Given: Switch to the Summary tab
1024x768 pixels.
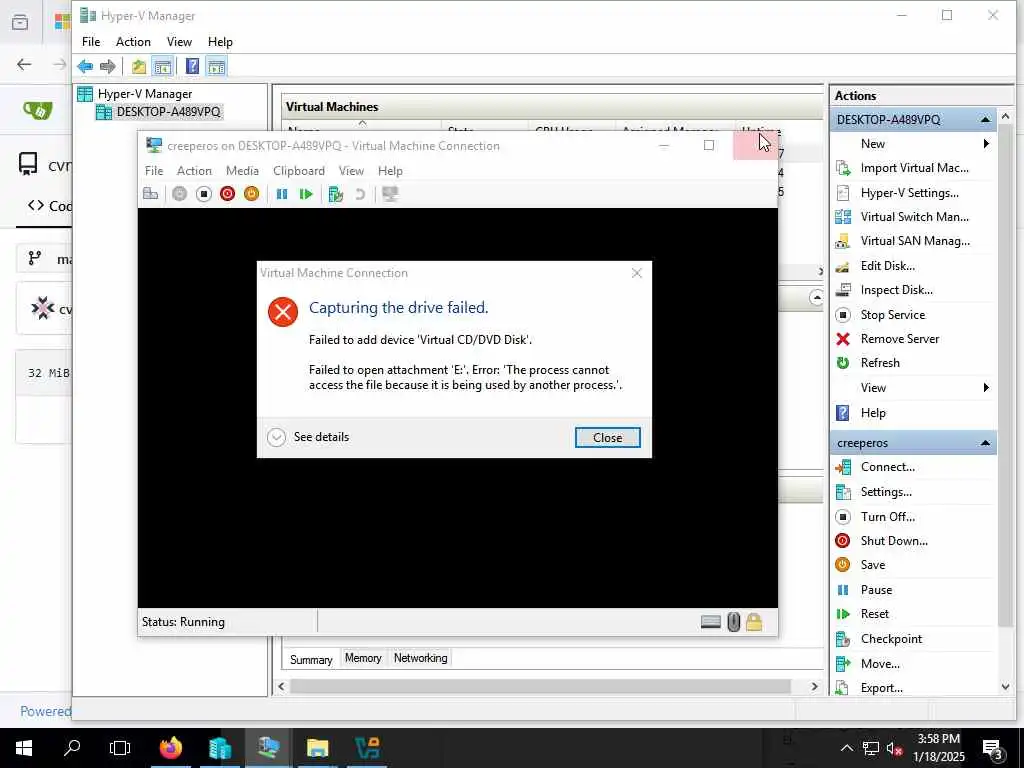Looking at the screenshot, I should click(x=311, y=660).
